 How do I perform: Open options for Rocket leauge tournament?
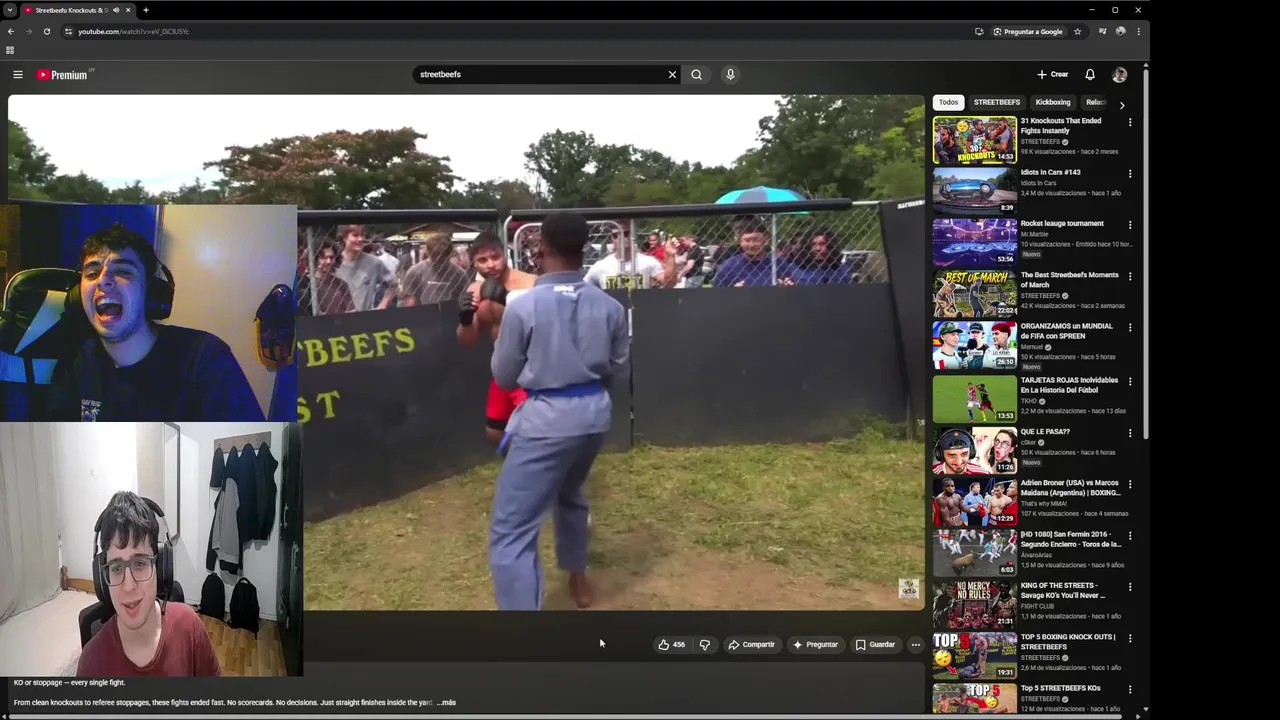tap(1130, 225)
